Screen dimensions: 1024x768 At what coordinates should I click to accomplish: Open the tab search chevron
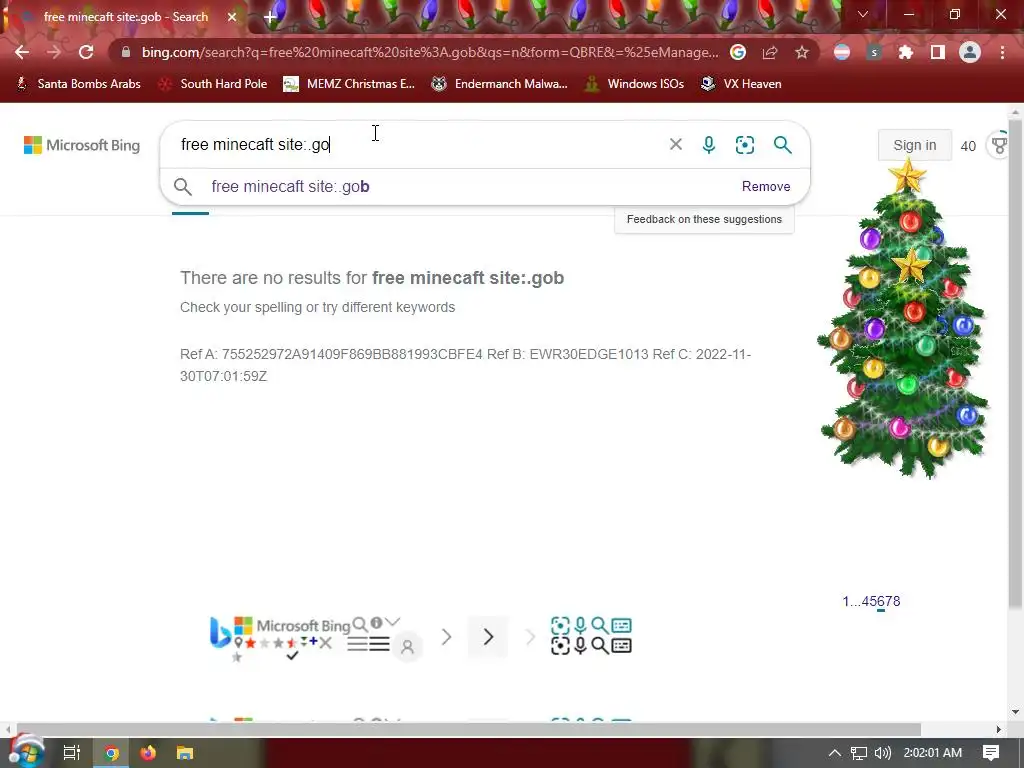[x=863, y=14]
